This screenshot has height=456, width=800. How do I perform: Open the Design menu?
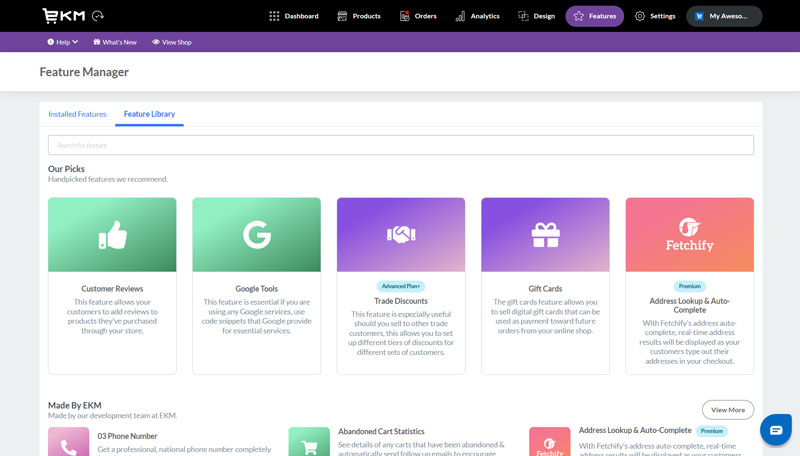point(536,16)
